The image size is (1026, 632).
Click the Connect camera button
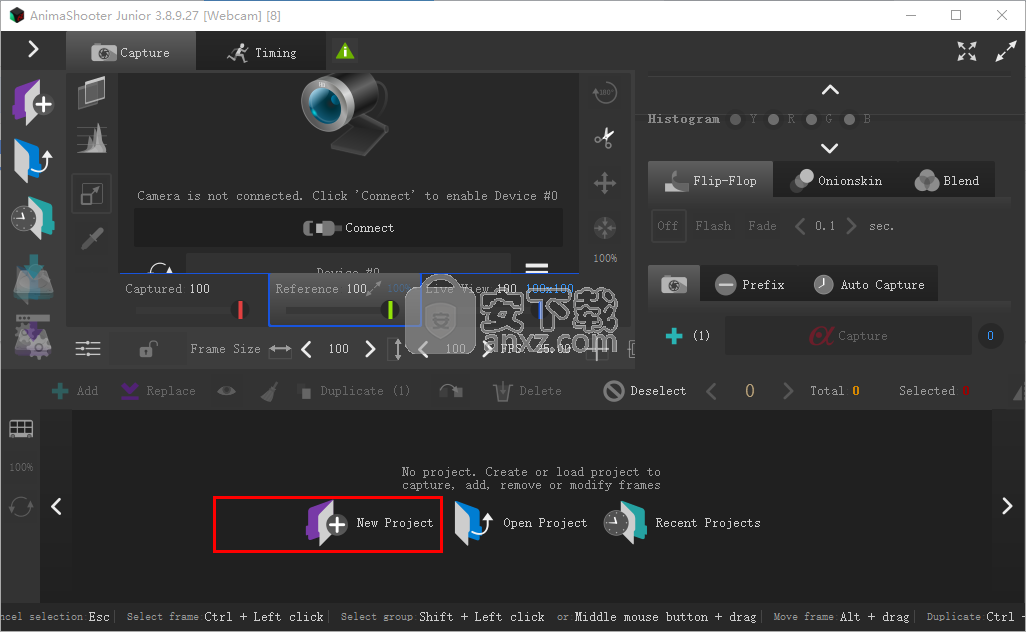tap(348, 228)
